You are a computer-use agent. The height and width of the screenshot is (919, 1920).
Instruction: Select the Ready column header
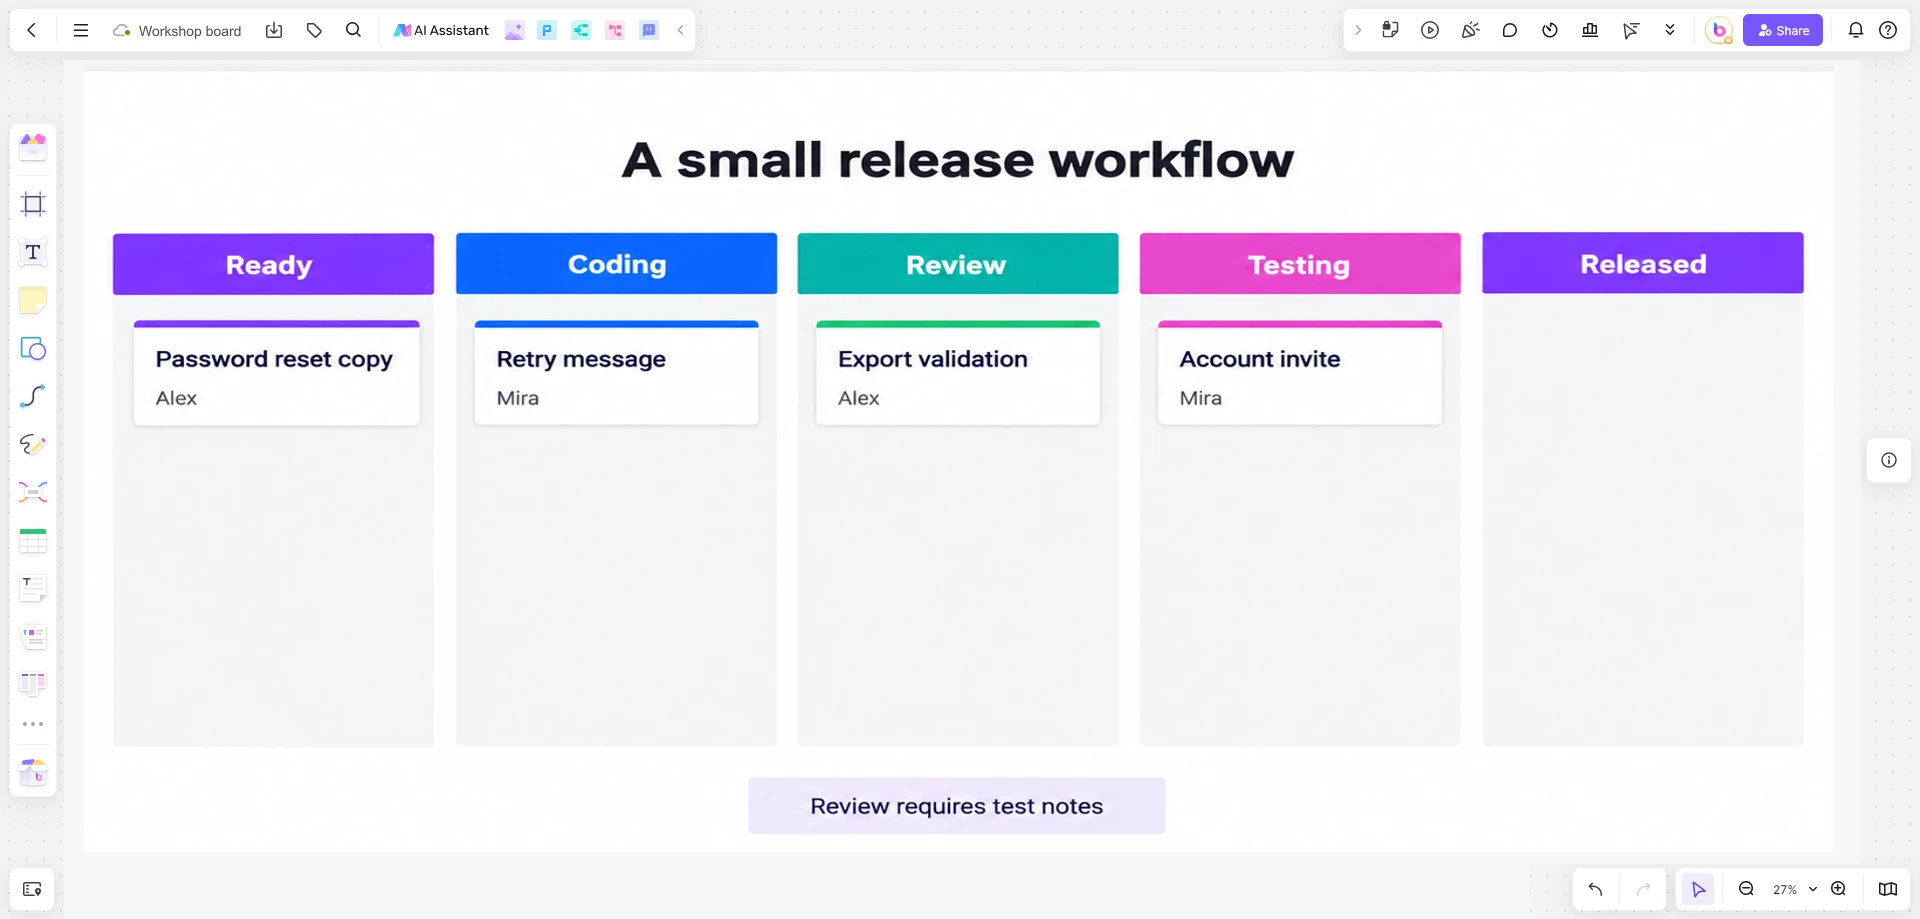tap(273, 264)
